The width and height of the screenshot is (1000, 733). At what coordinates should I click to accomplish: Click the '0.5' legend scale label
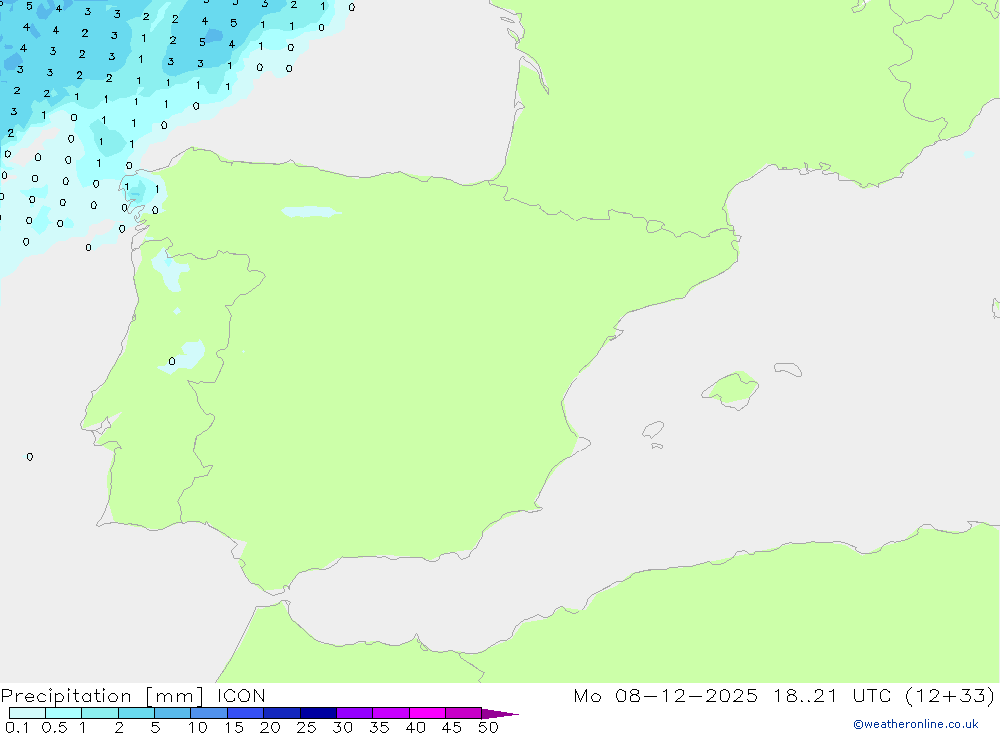(54, 727)
